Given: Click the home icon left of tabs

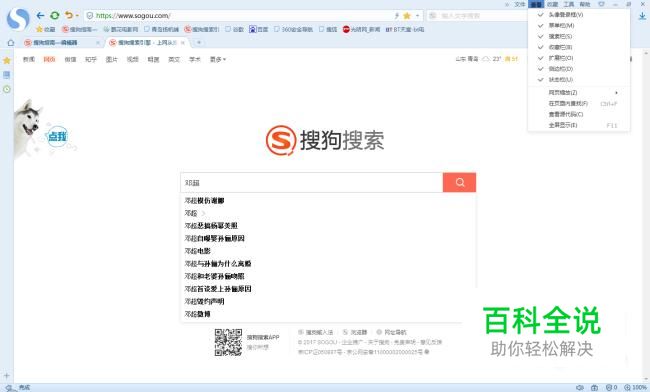Looking at the screenshot, I should (11, 43).
